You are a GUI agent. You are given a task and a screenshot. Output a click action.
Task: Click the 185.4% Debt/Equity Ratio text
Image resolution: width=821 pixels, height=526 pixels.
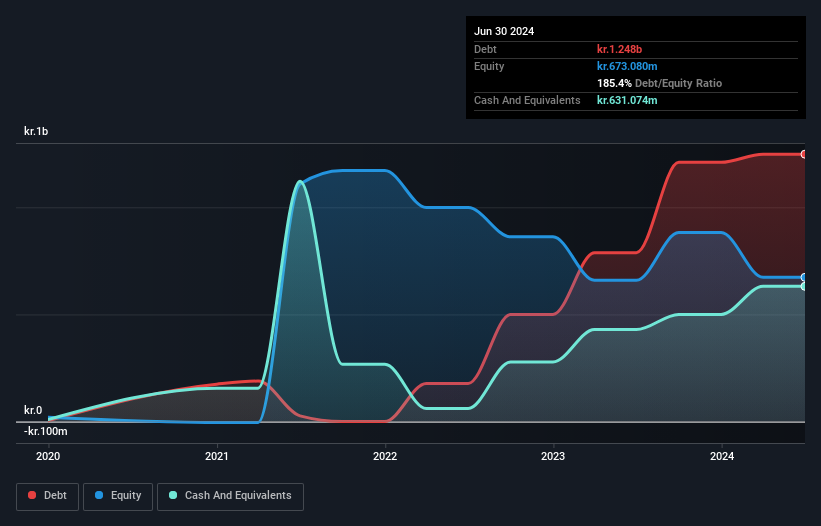[659, 83]
